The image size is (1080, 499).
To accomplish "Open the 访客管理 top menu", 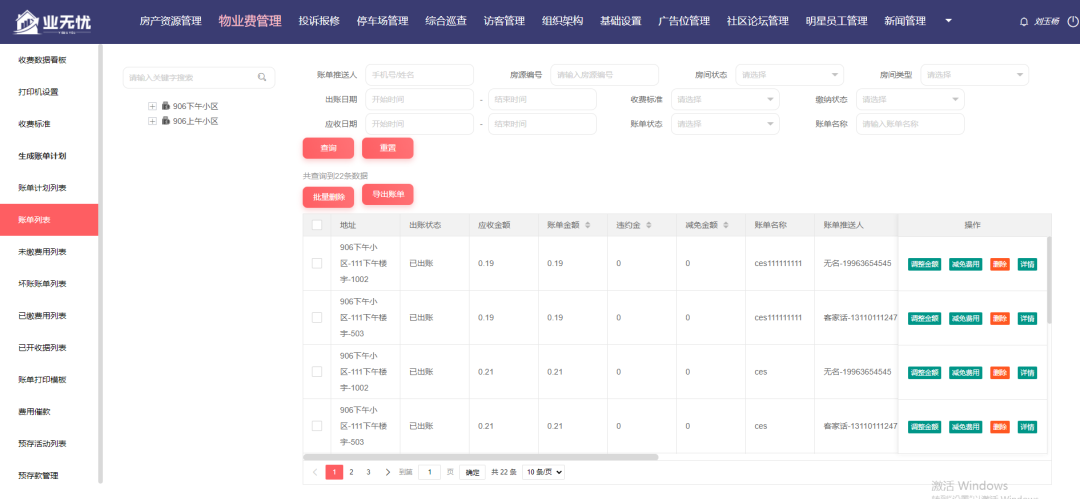I will point(504,21).
